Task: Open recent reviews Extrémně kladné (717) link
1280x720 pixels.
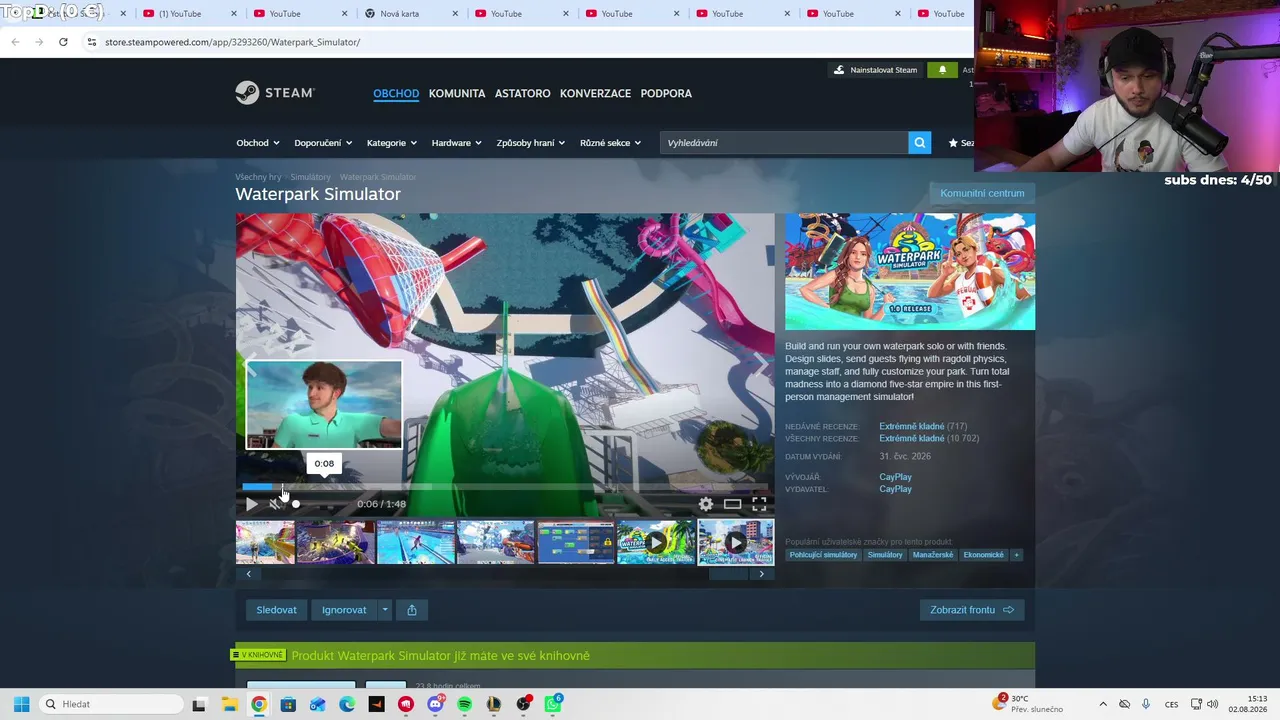Action: coord(923,427)
